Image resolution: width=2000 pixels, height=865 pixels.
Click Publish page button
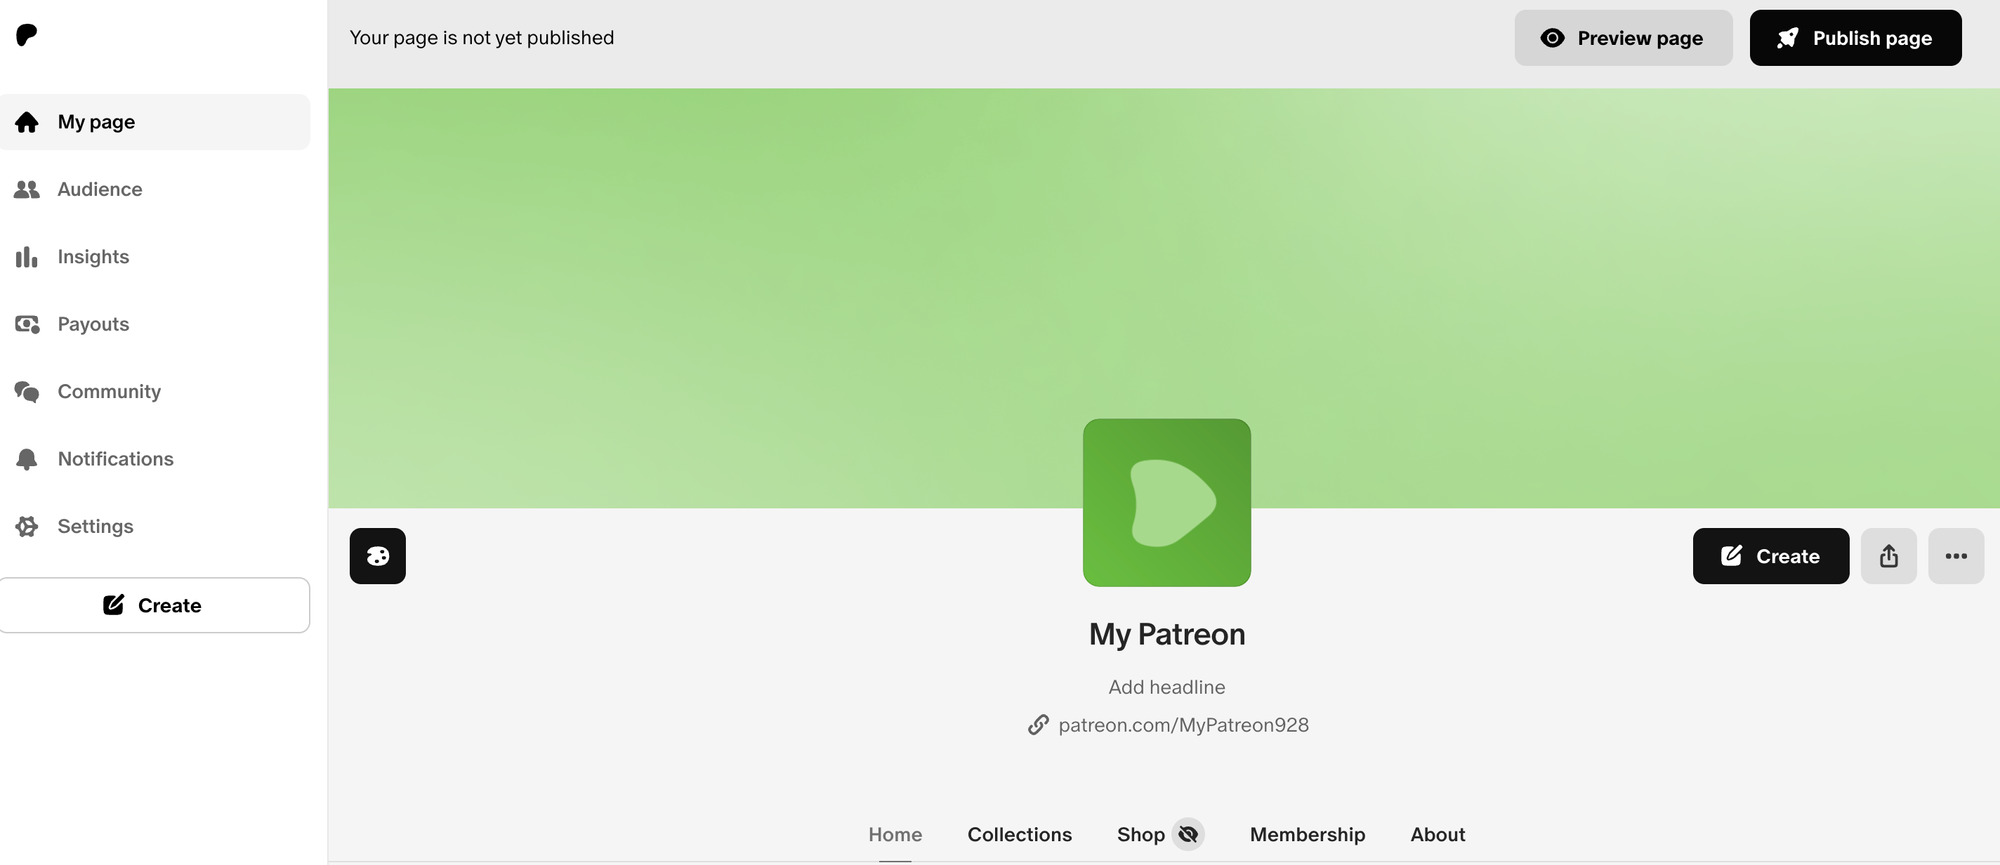click(x=1855, y=38)
